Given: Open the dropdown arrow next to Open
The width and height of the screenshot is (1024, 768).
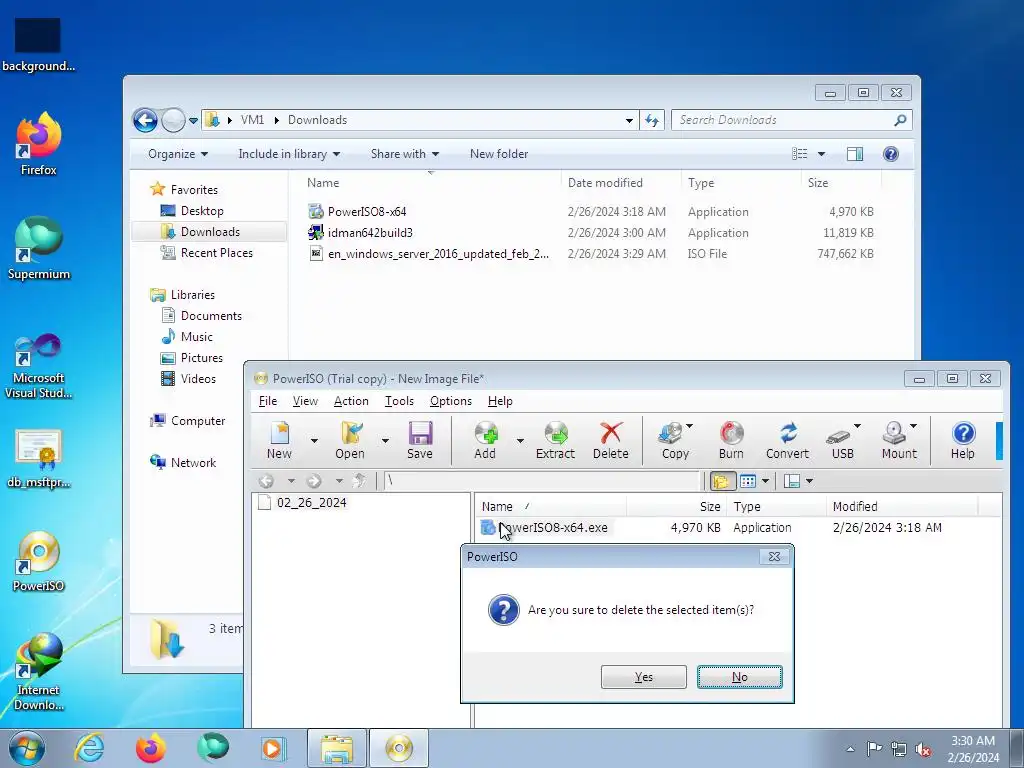Looking at the screenshot, I should tap(385, 441).
